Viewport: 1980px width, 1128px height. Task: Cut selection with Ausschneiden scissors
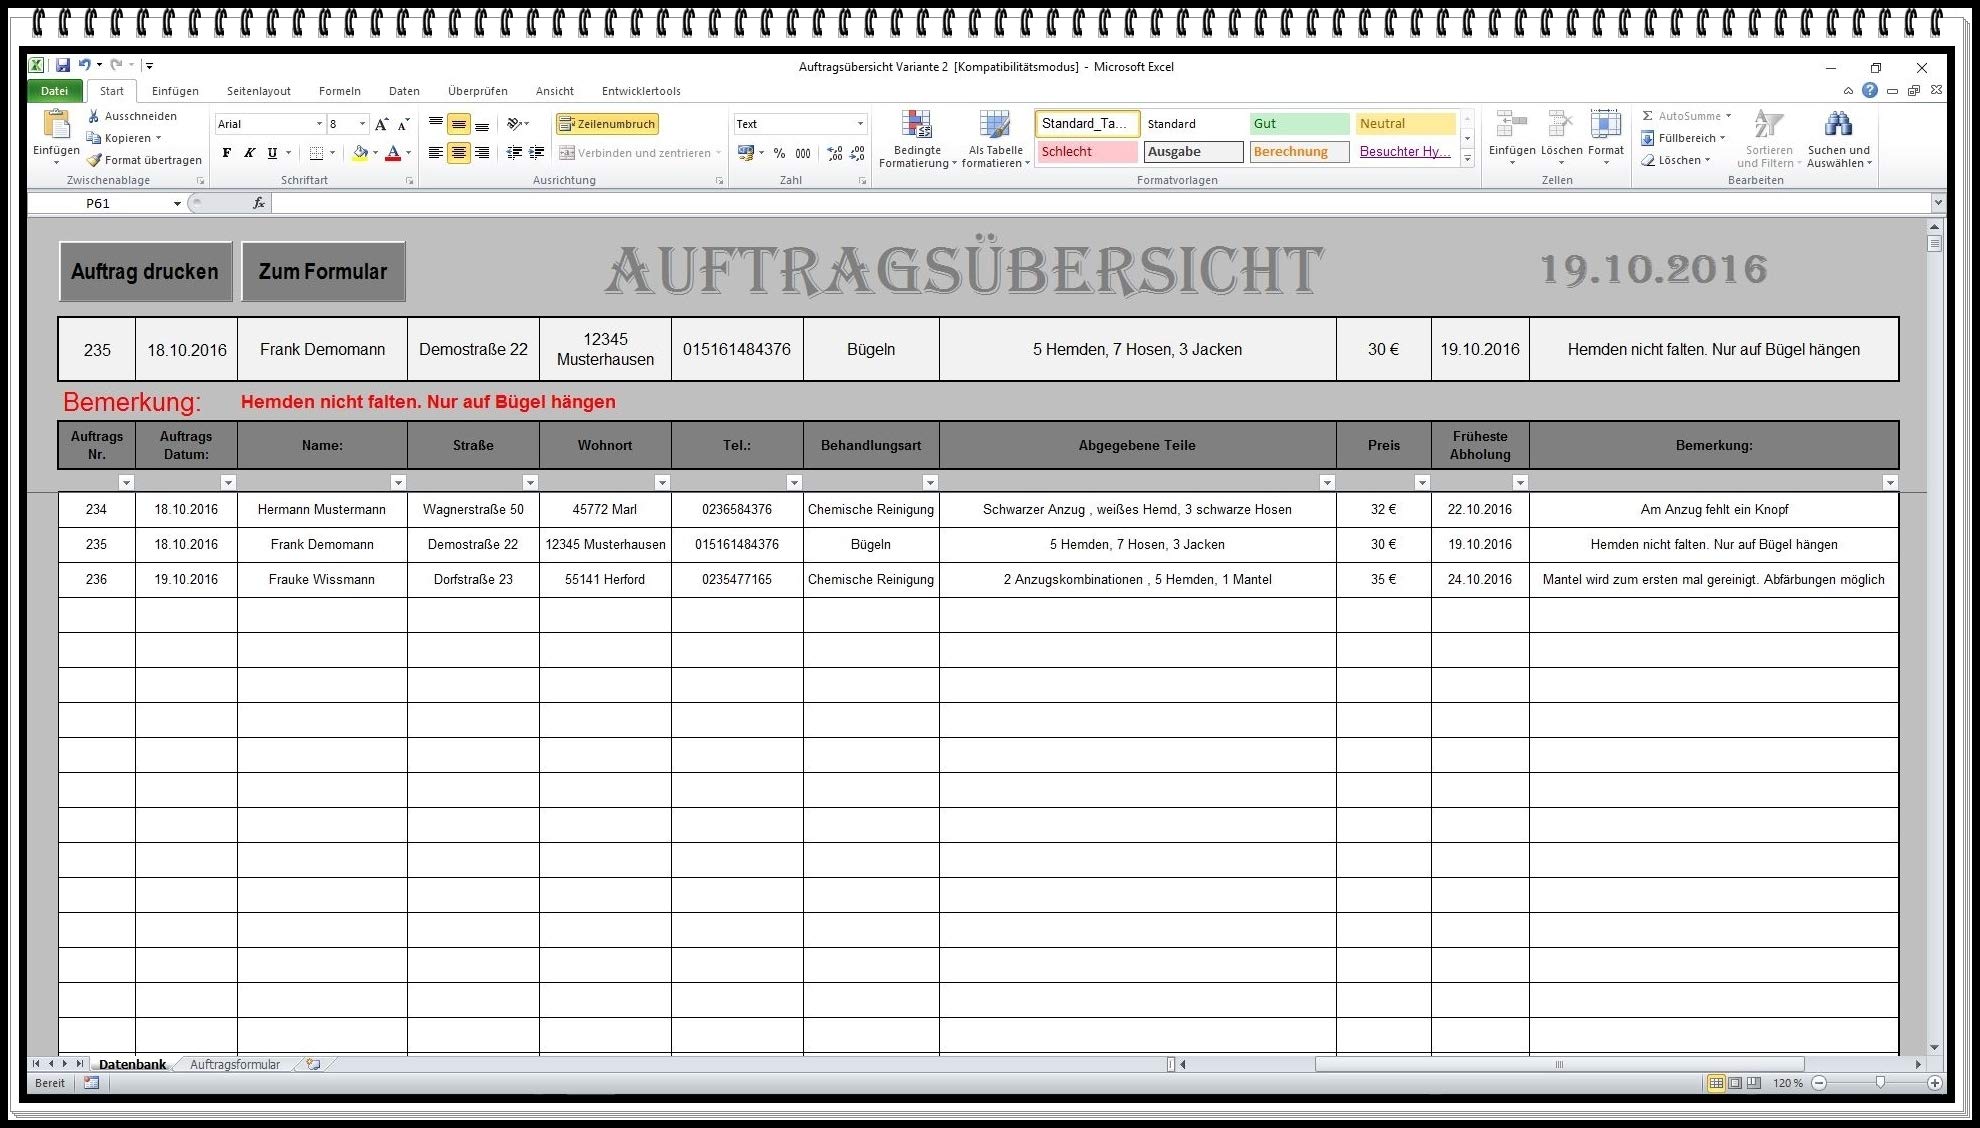[94, 116]
